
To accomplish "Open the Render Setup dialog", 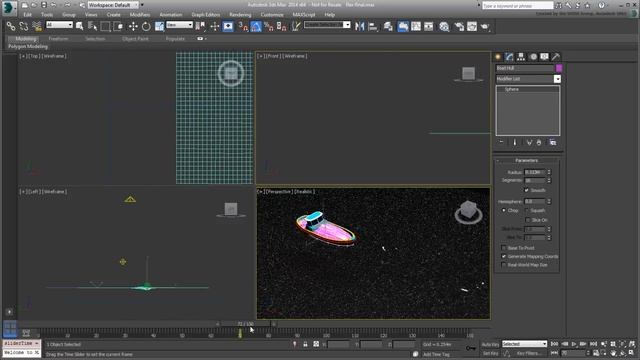I will pyautogui.click(x=459, y=27).
